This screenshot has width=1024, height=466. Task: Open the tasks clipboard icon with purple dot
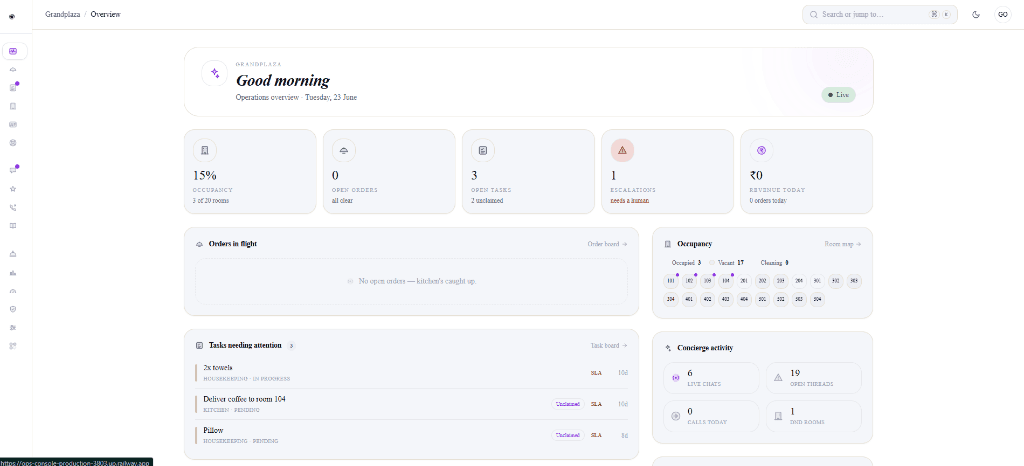click(13, 87)
